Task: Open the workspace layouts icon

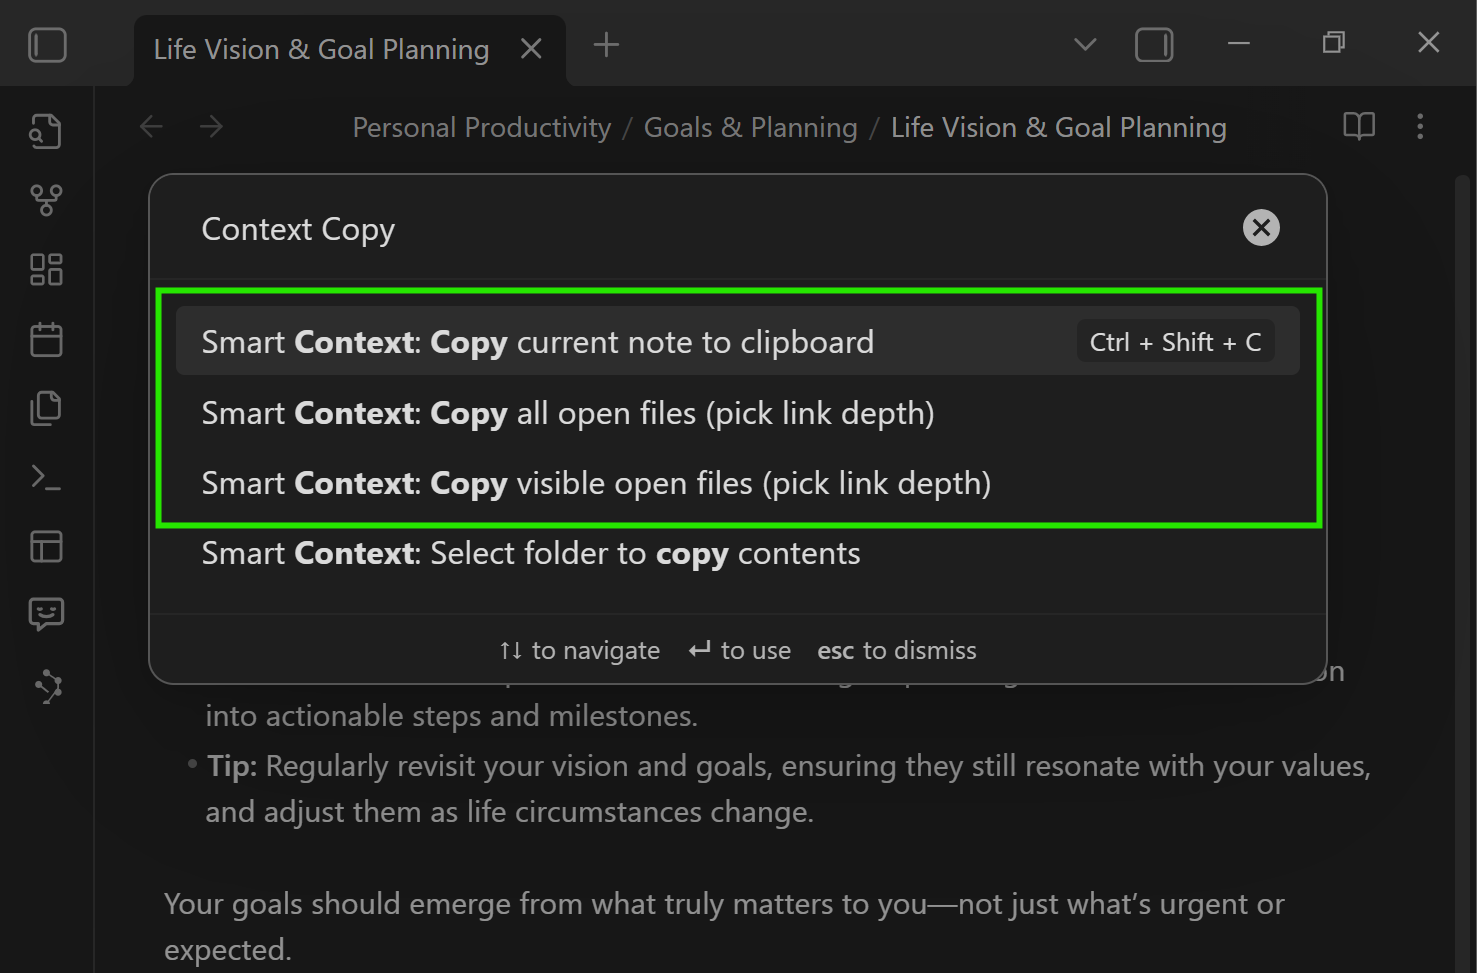Action: click(45, 546)
